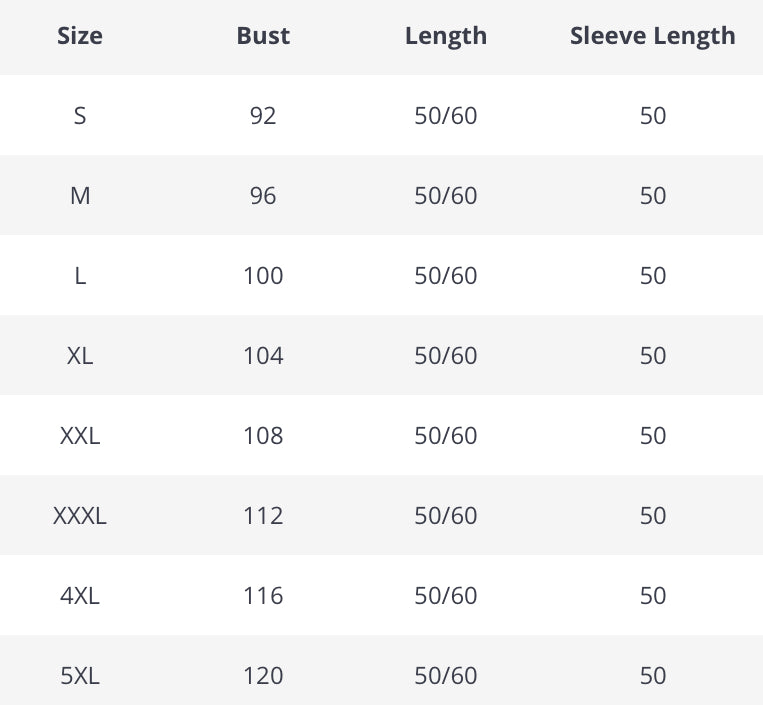This screenshot has width=763, height=705.
Task: Select the 4XL size cell
Action: click(x=80, y=596)
